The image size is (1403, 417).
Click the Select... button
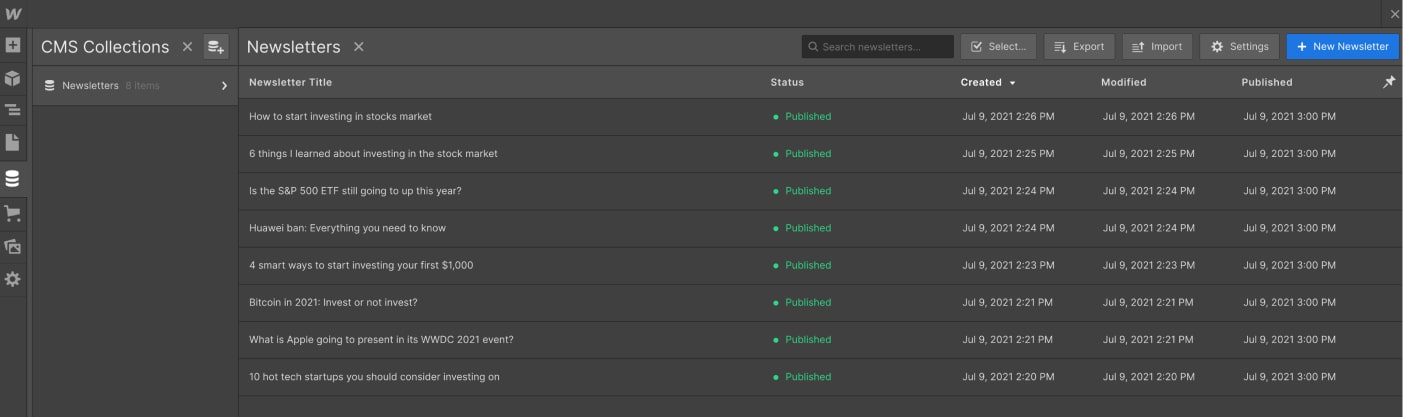(x=999, y=47)
